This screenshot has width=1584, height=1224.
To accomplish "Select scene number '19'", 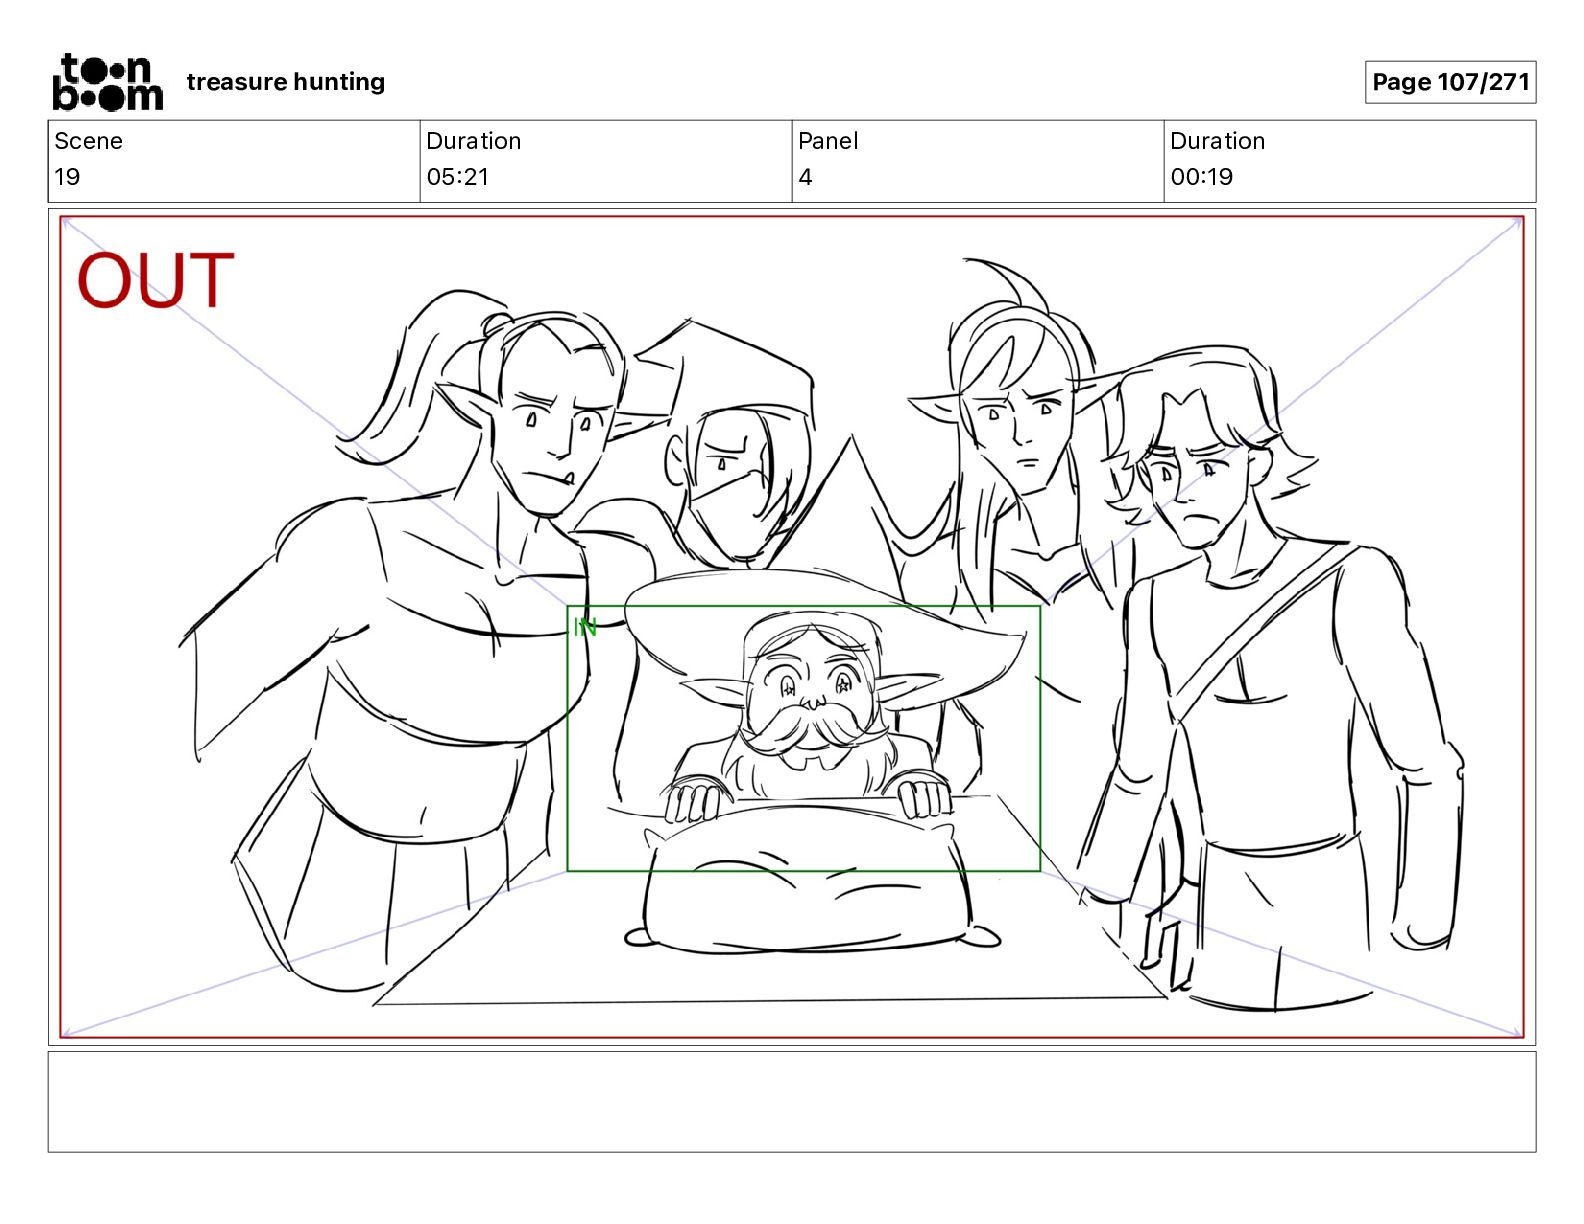I will coord(67,177).
